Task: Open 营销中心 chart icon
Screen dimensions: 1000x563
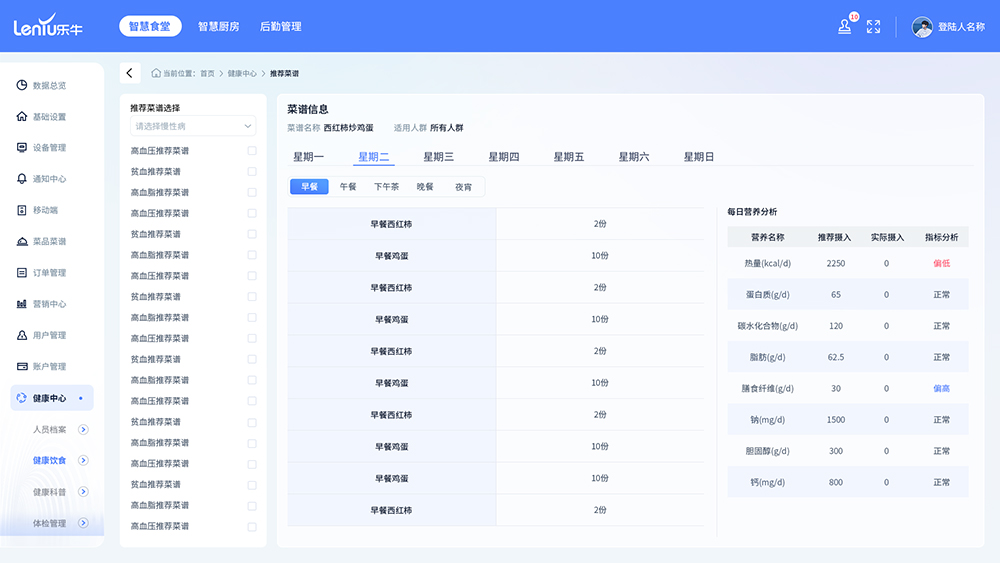Action: point(22,303)
